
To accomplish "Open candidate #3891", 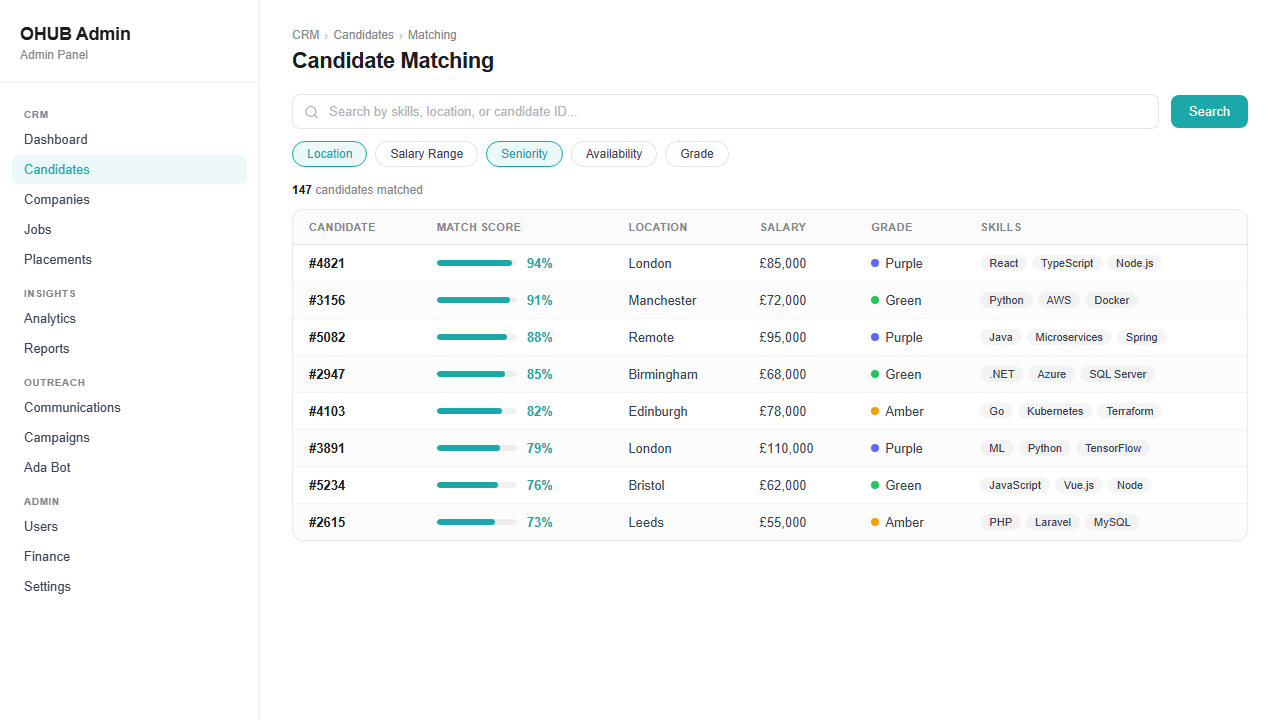I will 327,449.
